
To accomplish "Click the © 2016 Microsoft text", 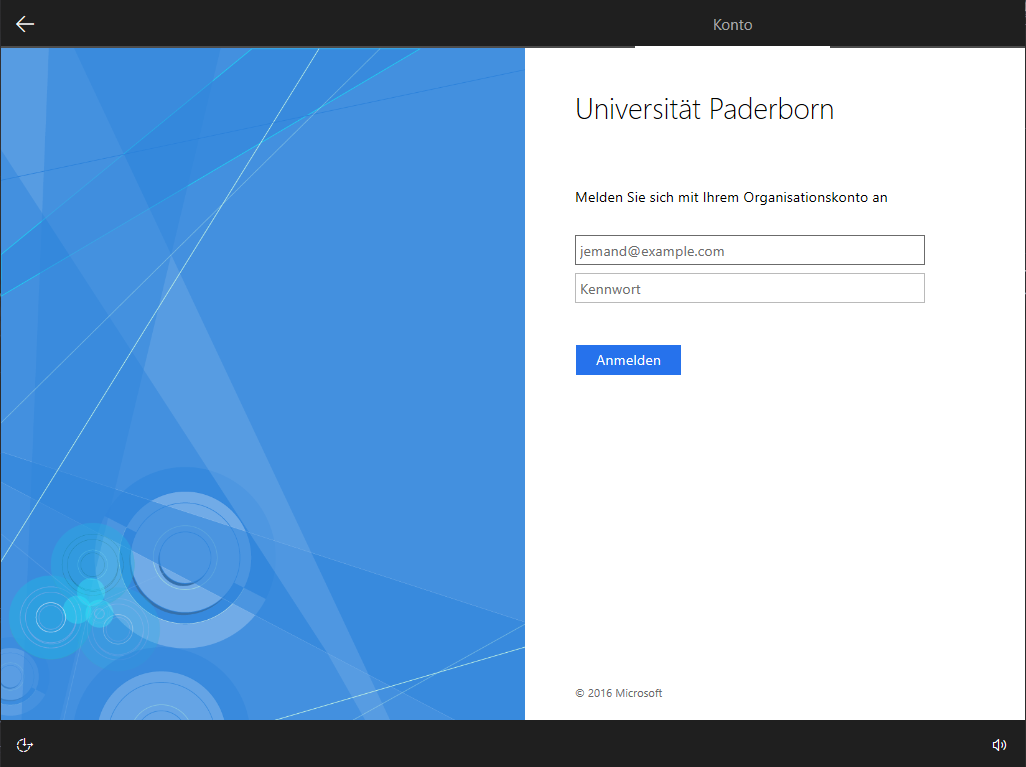I will point(618,693).
